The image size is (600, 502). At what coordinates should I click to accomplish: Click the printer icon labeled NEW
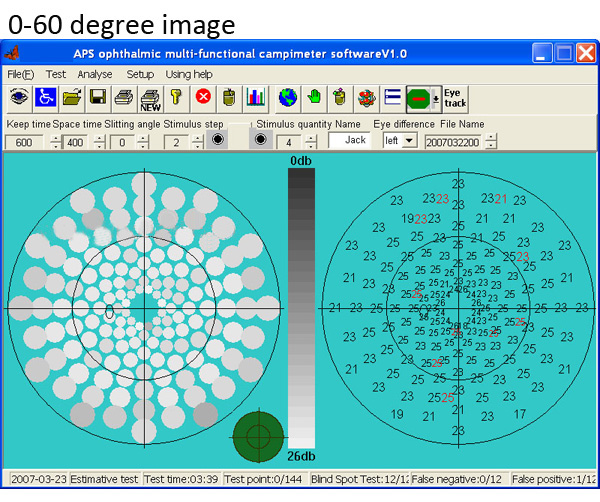[x=150, y=99]
